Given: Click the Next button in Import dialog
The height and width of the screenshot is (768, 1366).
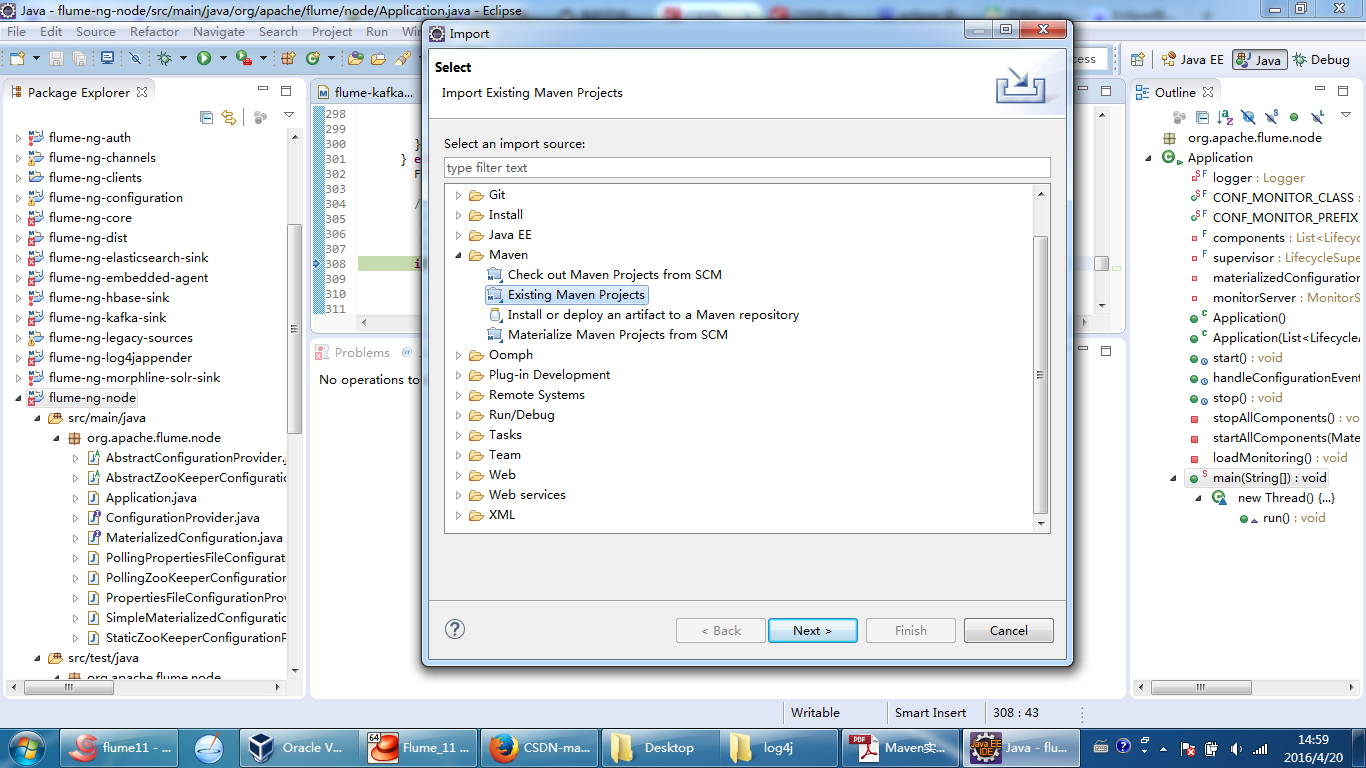Looking at the screenshot, I should (x=813, y=630).
